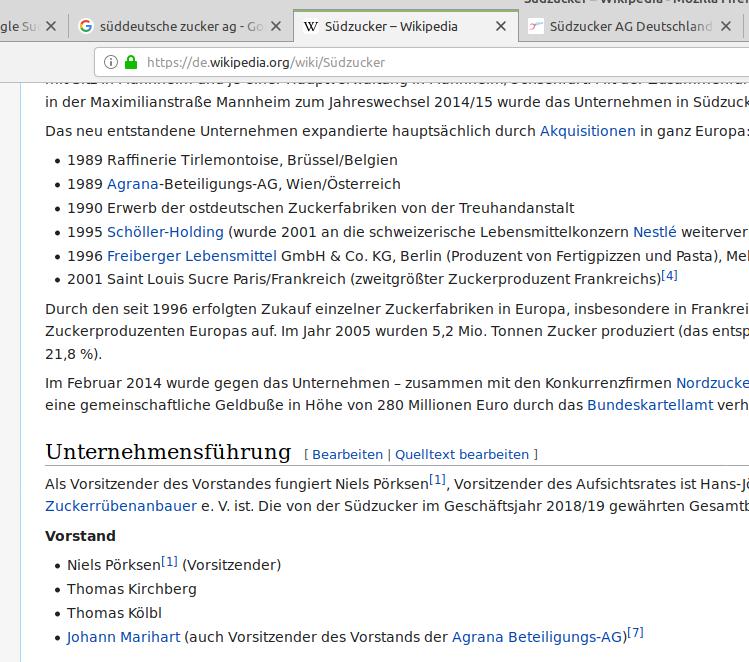Follow the Bundeskartellamt link
Screen dimensions: 749x662
[x=650, y=405]
